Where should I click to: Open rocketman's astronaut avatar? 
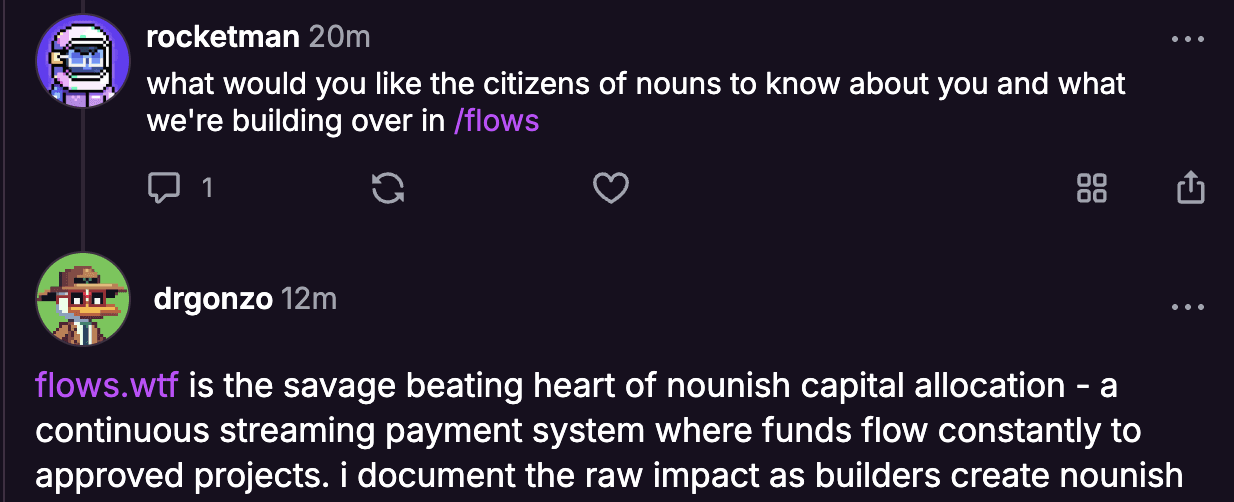point(83,62)
